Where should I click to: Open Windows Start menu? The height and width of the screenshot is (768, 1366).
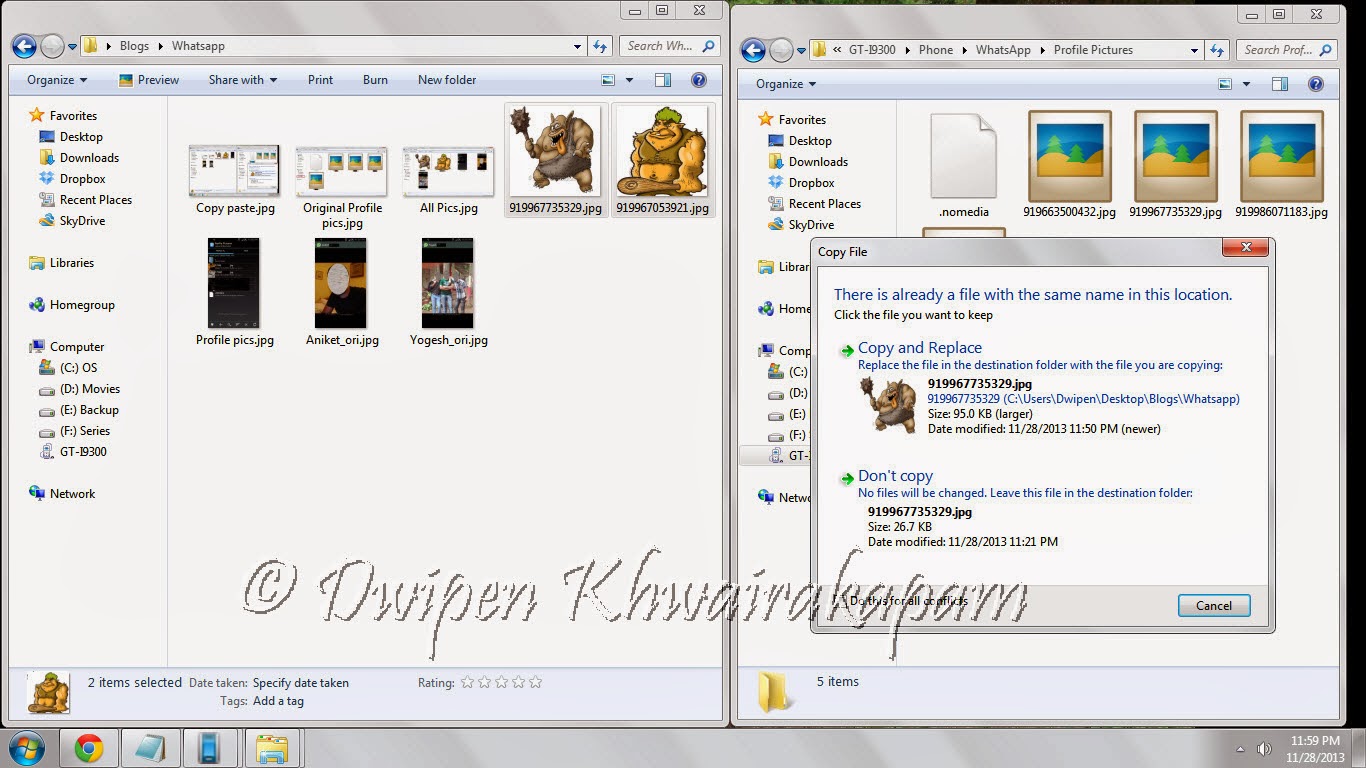[29, 748]
